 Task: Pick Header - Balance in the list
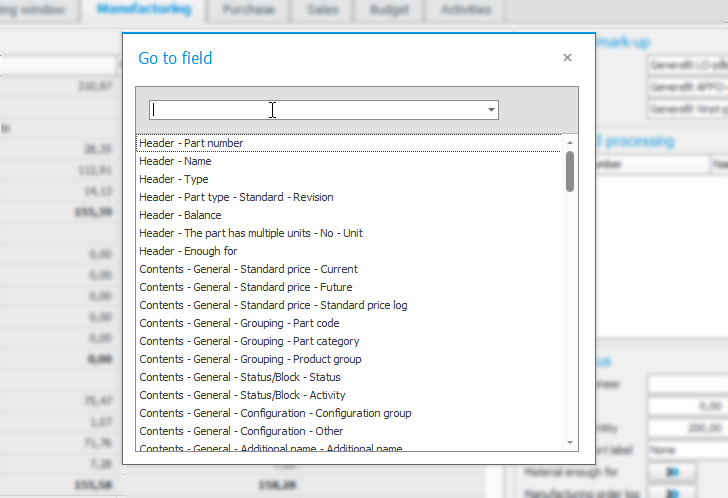pyautogui.click(x=180, y=215)
